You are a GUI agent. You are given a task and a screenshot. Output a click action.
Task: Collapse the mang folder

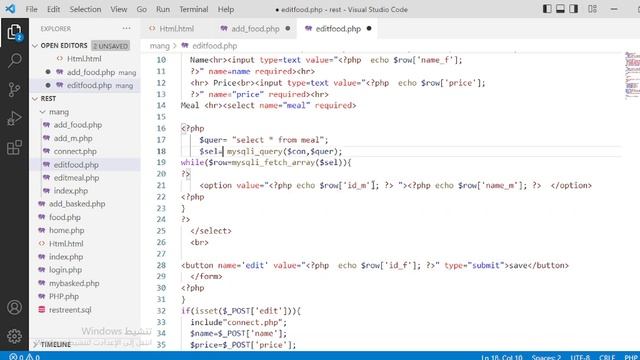pyautogui.click(x=42, y=112)
